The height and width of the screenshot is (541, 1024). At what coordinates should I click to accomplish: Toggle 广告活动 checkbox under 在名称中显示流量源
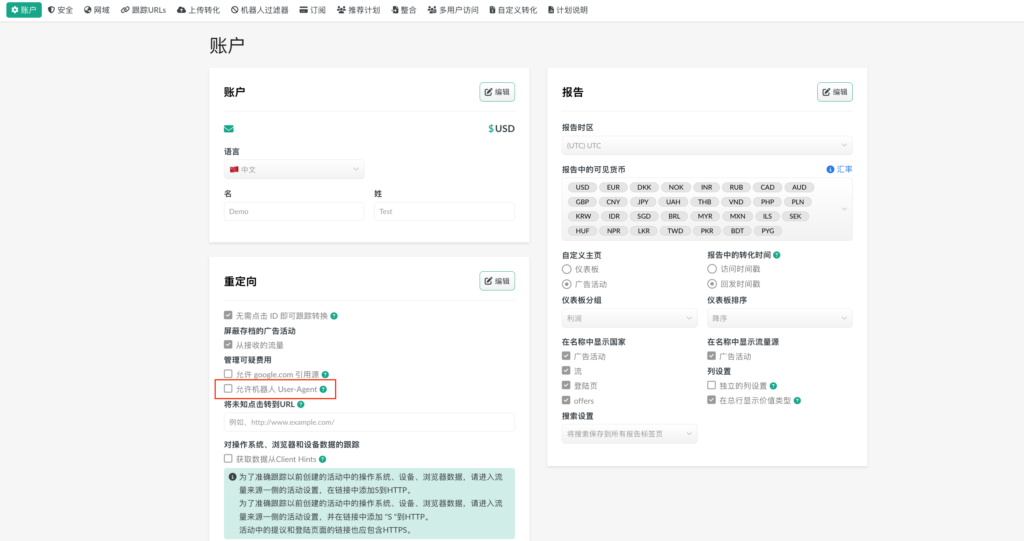pyautogui.click(x=711, y=356)
